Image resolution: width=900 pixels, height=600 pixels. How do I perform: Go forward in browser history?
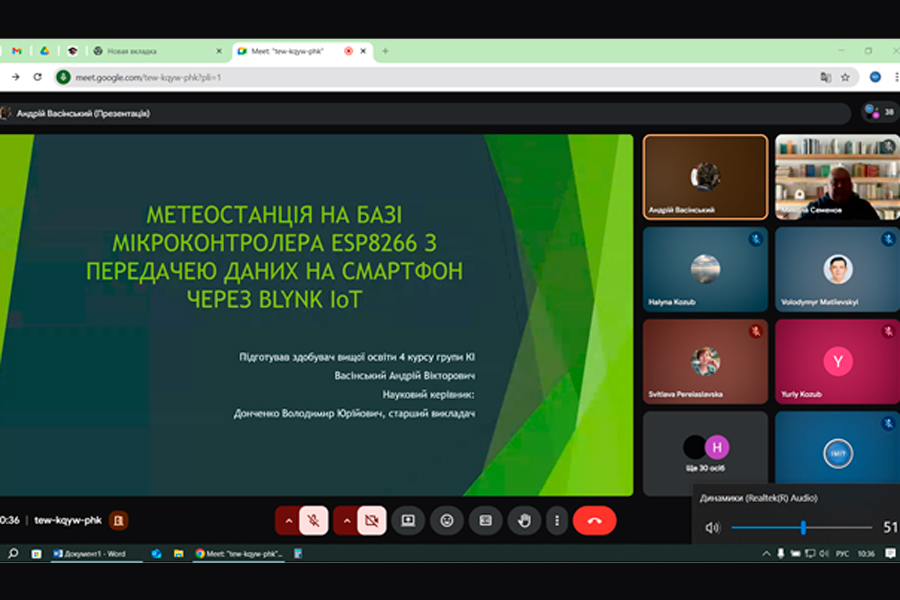[x=15, y=77]
